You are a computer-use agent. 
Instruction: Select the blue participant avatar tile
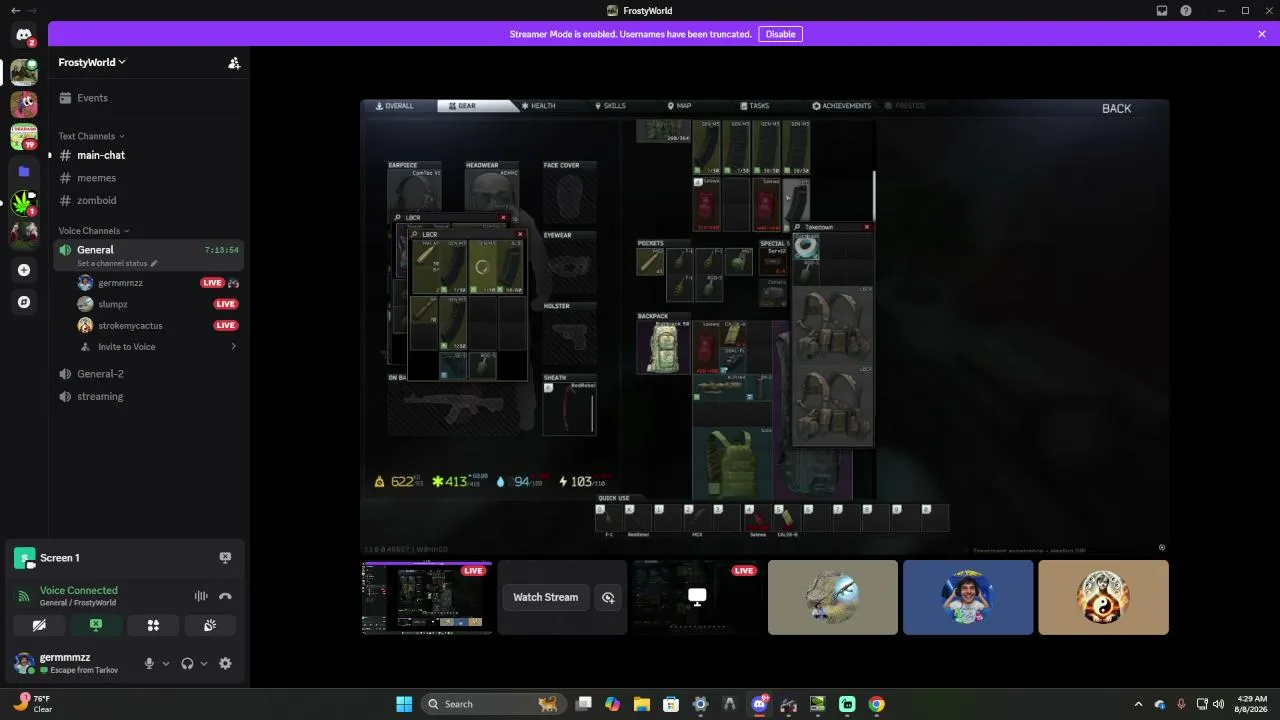point(968,598)
